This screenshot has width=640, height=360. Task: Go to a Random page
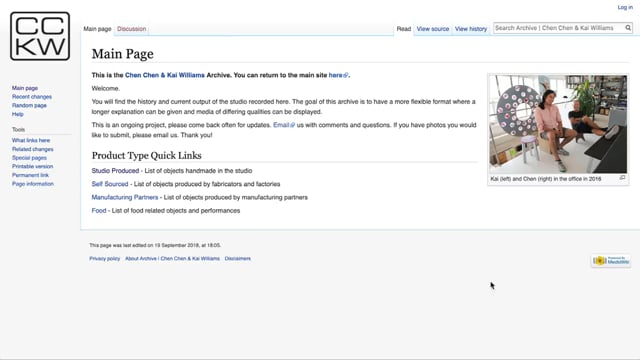[29, 105]
